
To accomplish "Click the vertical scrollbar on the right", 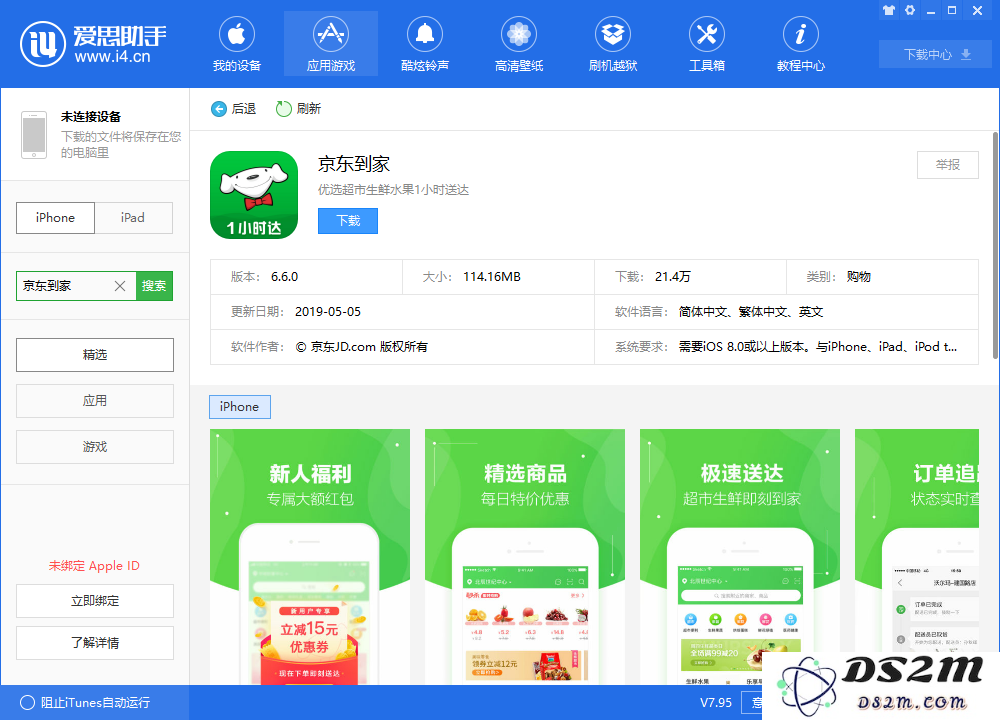I will pos(995,246).
